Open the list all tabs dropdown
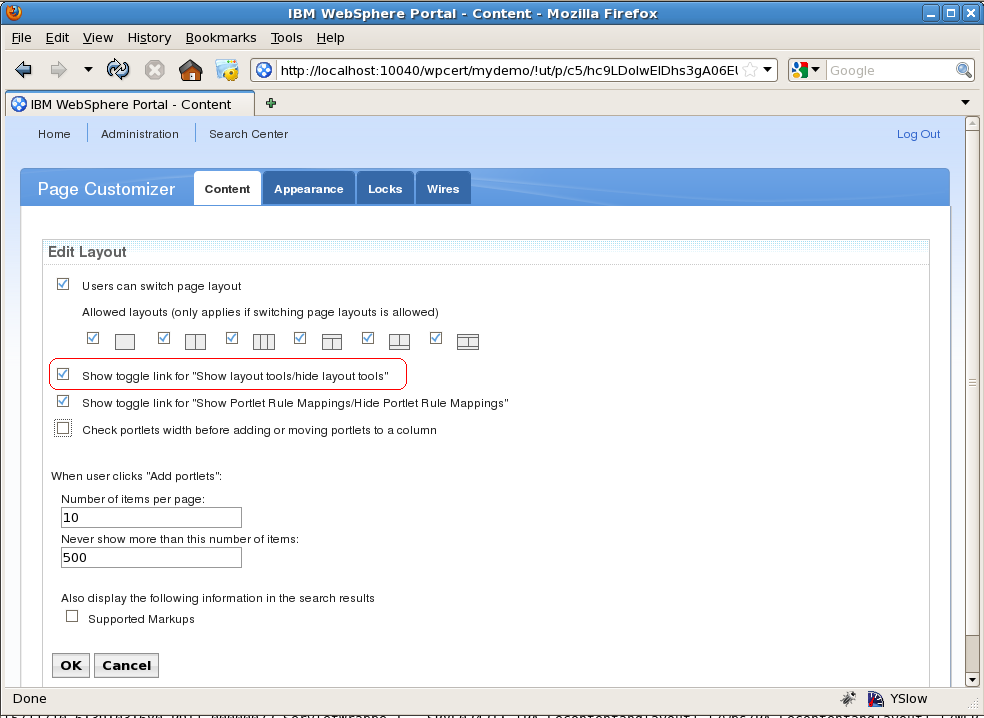The width and height of the screenshot is (984, 718). tap(965, 102)
